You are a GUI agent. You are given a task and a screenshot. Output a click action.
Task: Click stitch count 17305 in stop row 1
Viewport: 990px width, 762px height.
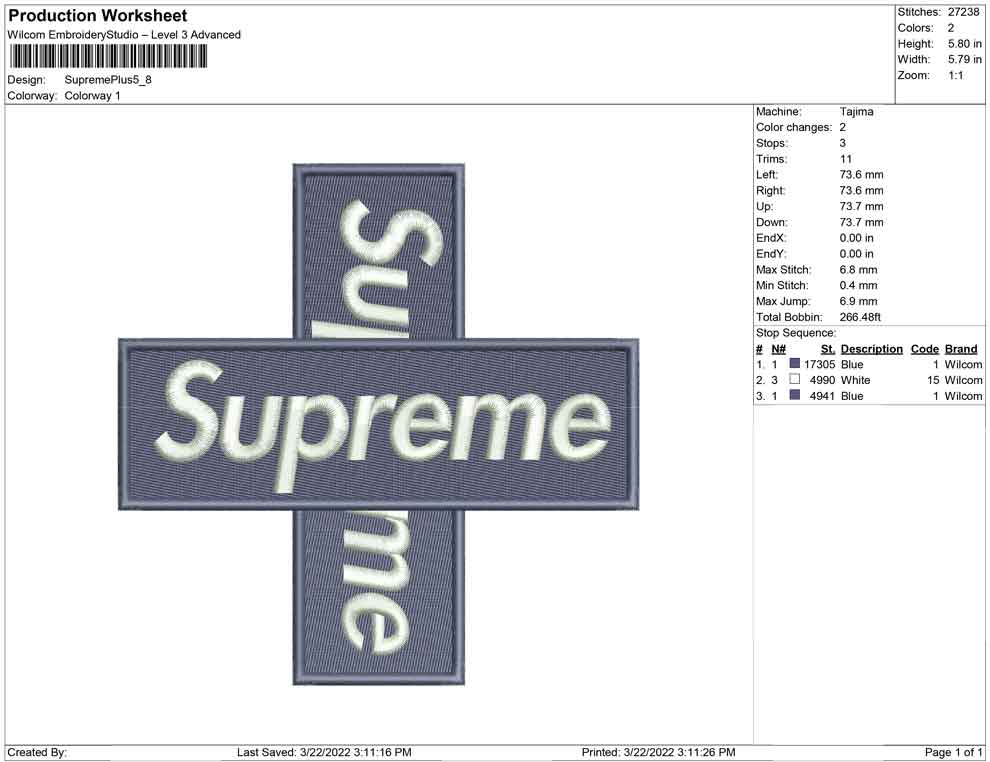pos(819,364)
